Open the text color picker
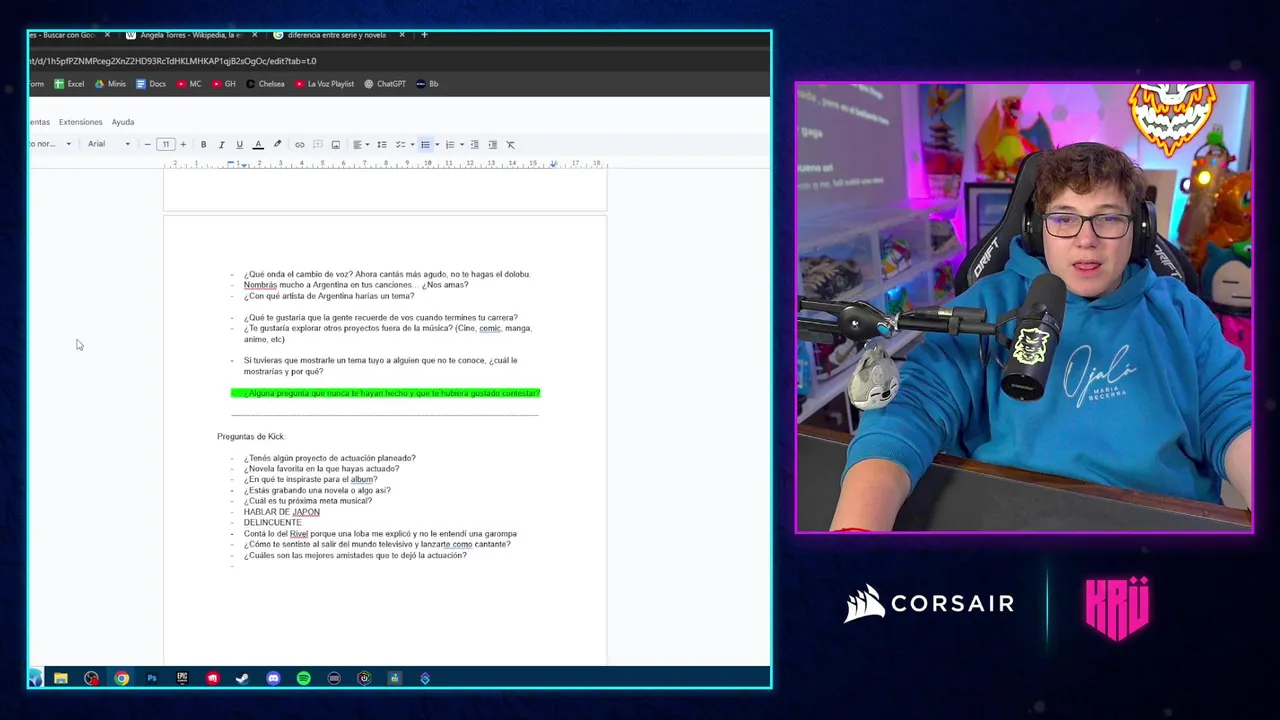Viewport: 1280px width, 720px height. tap(258, 144)
